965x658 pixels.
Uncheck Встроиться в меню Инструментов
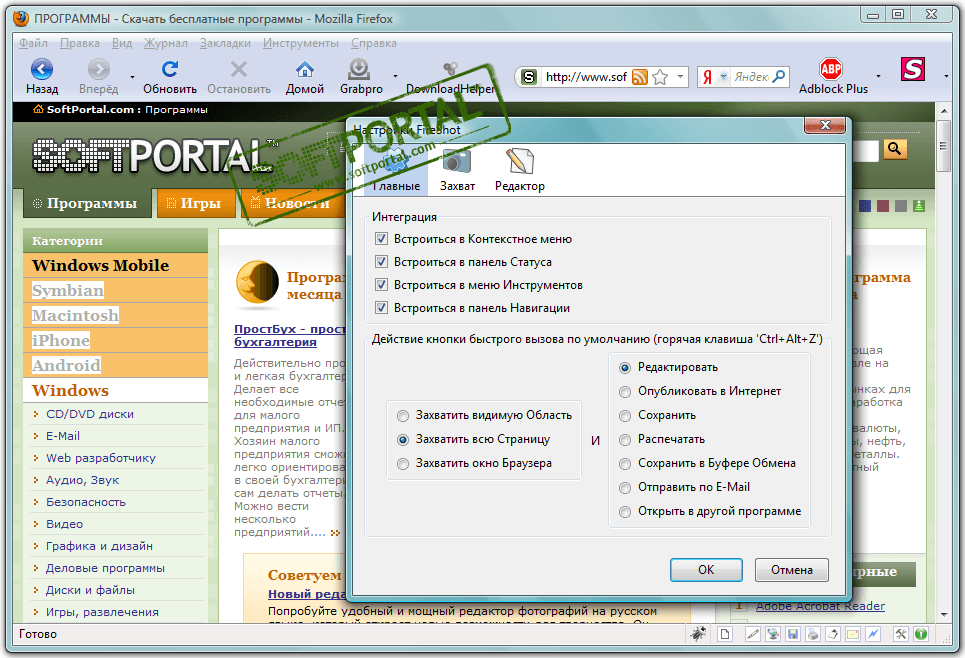382,285
